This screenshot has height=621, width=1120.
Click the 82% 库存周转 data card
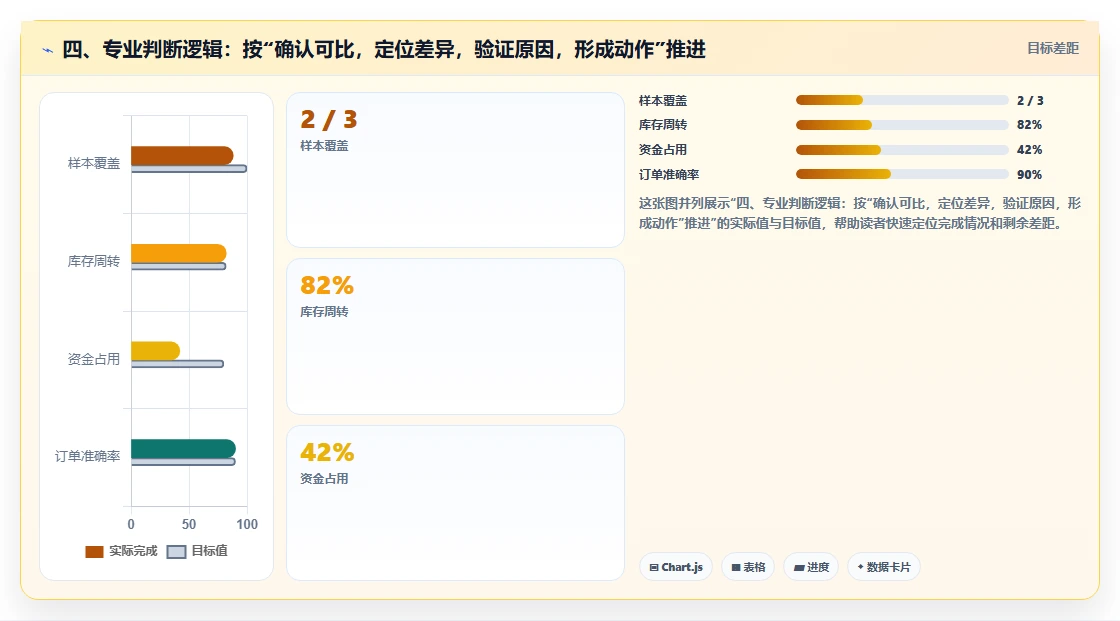pyautogui.click(x=455, y=337)
